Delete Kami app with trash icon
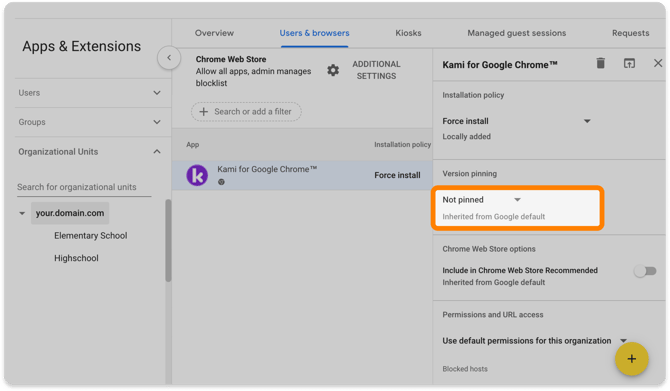670x391 pixels. pos(600,63)
